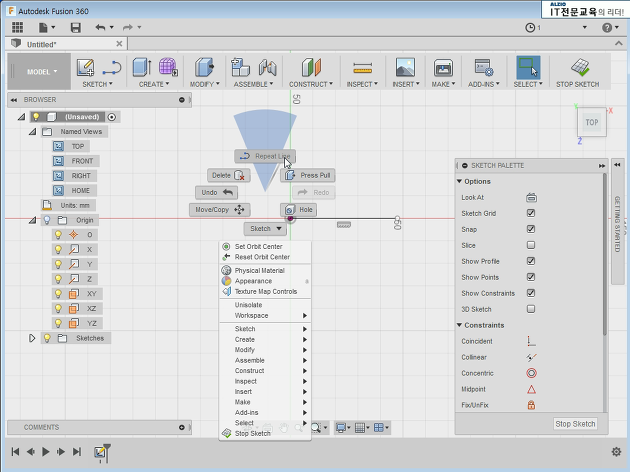This screenshot has width=630, height=472.
Task: Click the Create Form purple sphere icon
Action: 168,67
